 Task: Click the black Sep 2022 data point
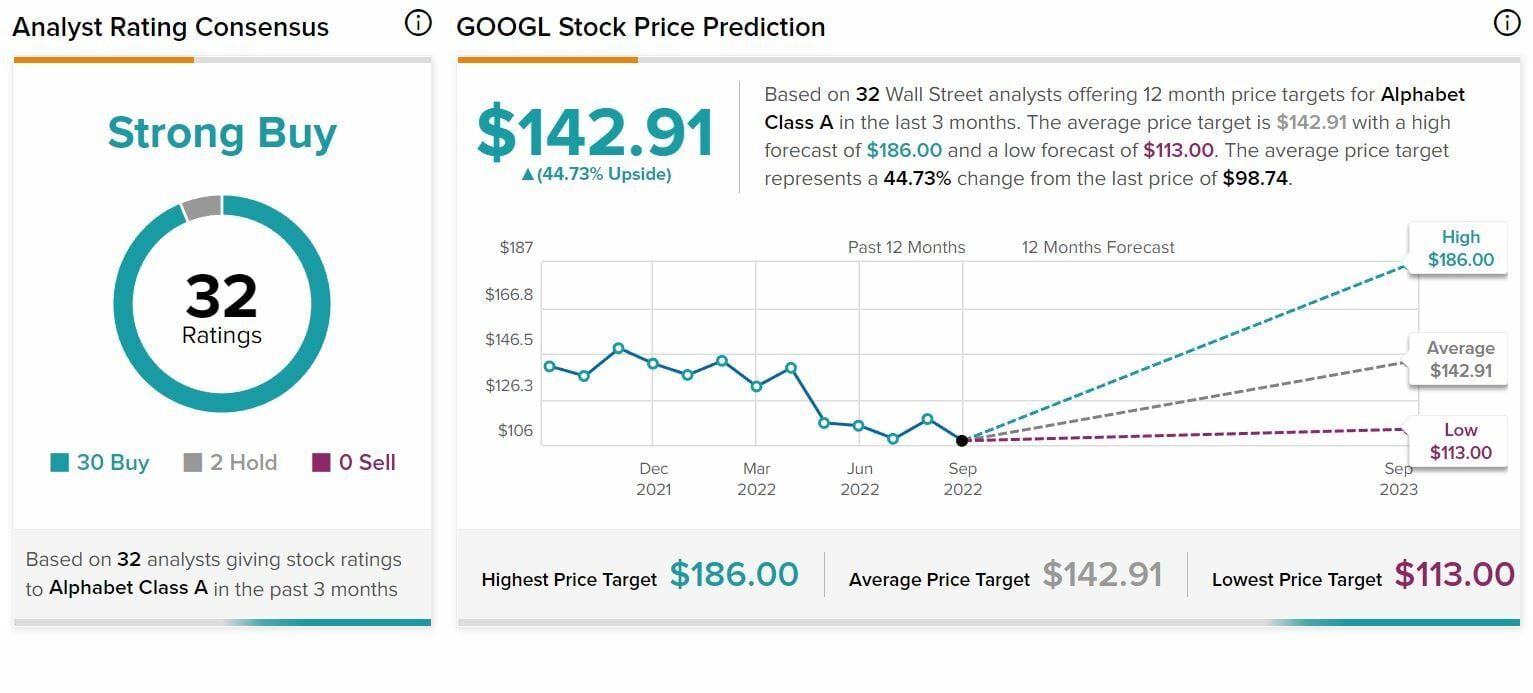coord(962,440)
